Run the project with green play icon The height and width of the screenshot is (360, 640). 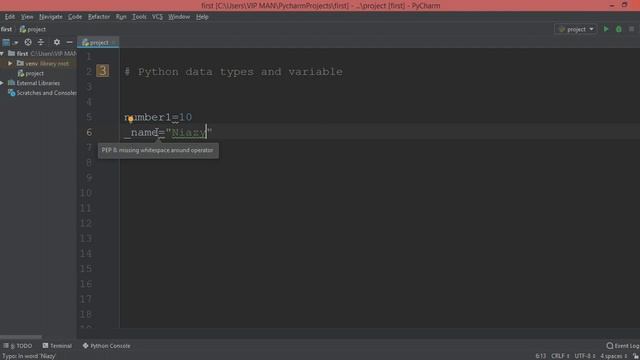(x=606, y=29)
